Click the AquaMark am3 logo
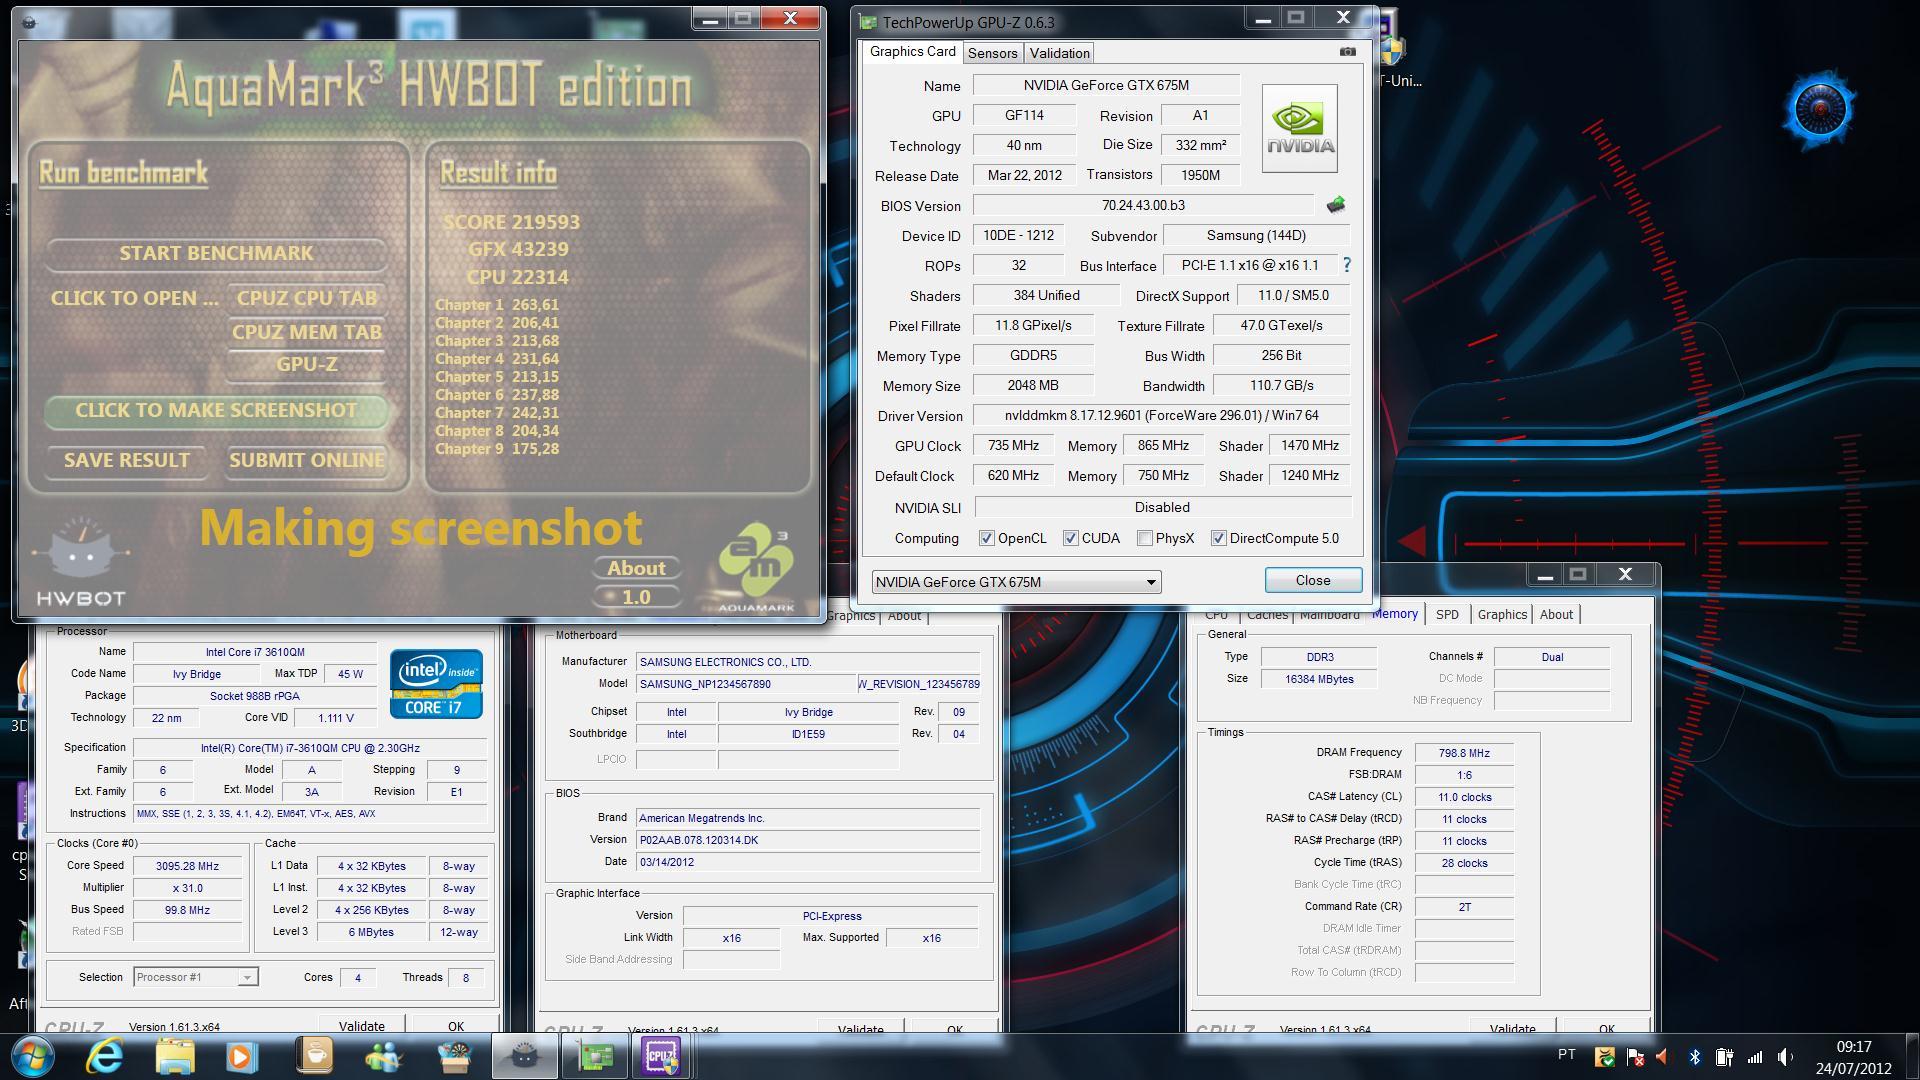The image size is (1920, 1080). point(756,565)
